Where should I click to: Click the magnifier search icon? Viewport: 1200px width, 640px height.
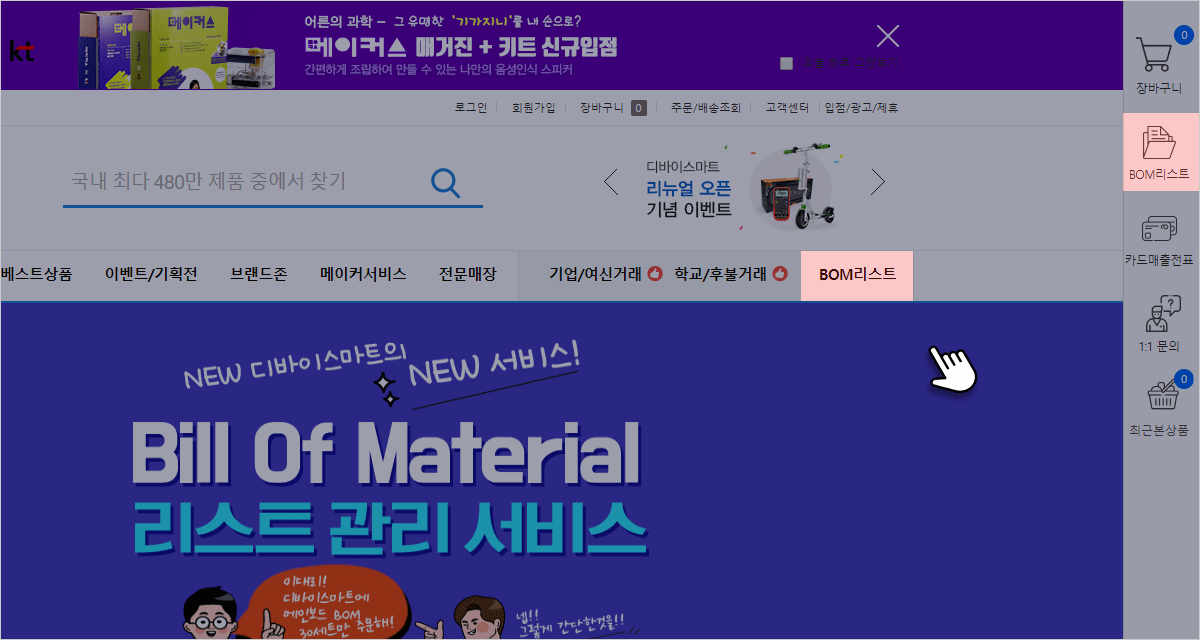coord(445,182)
